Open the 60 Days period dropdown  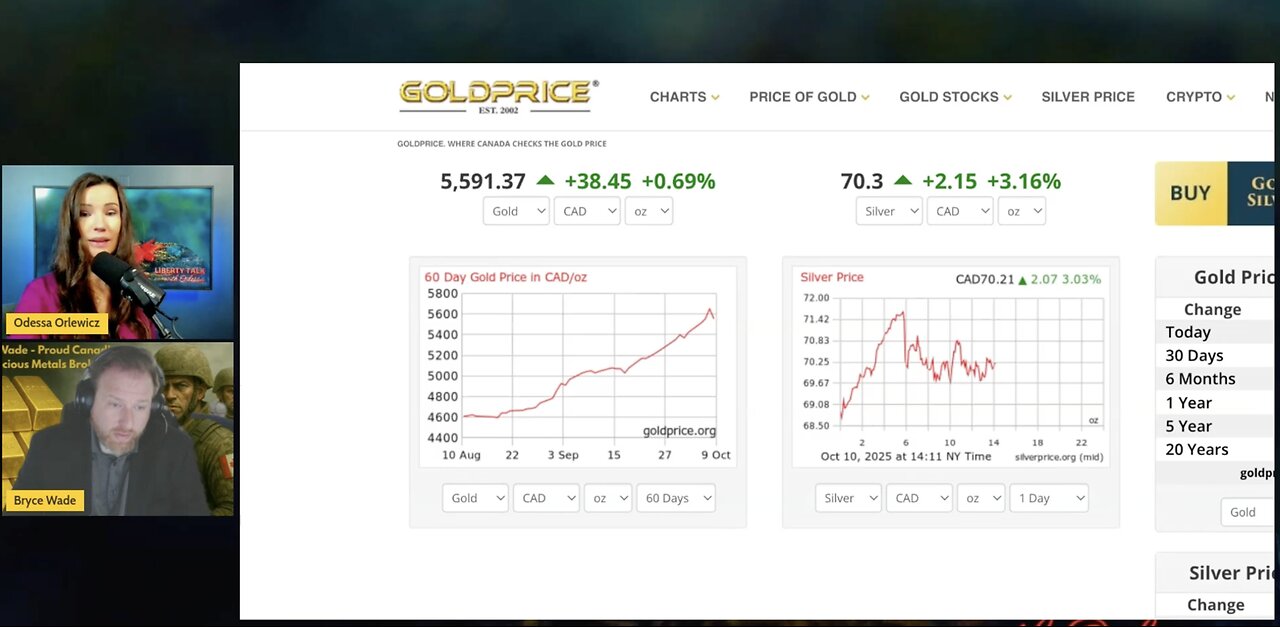tap(676, 498)
